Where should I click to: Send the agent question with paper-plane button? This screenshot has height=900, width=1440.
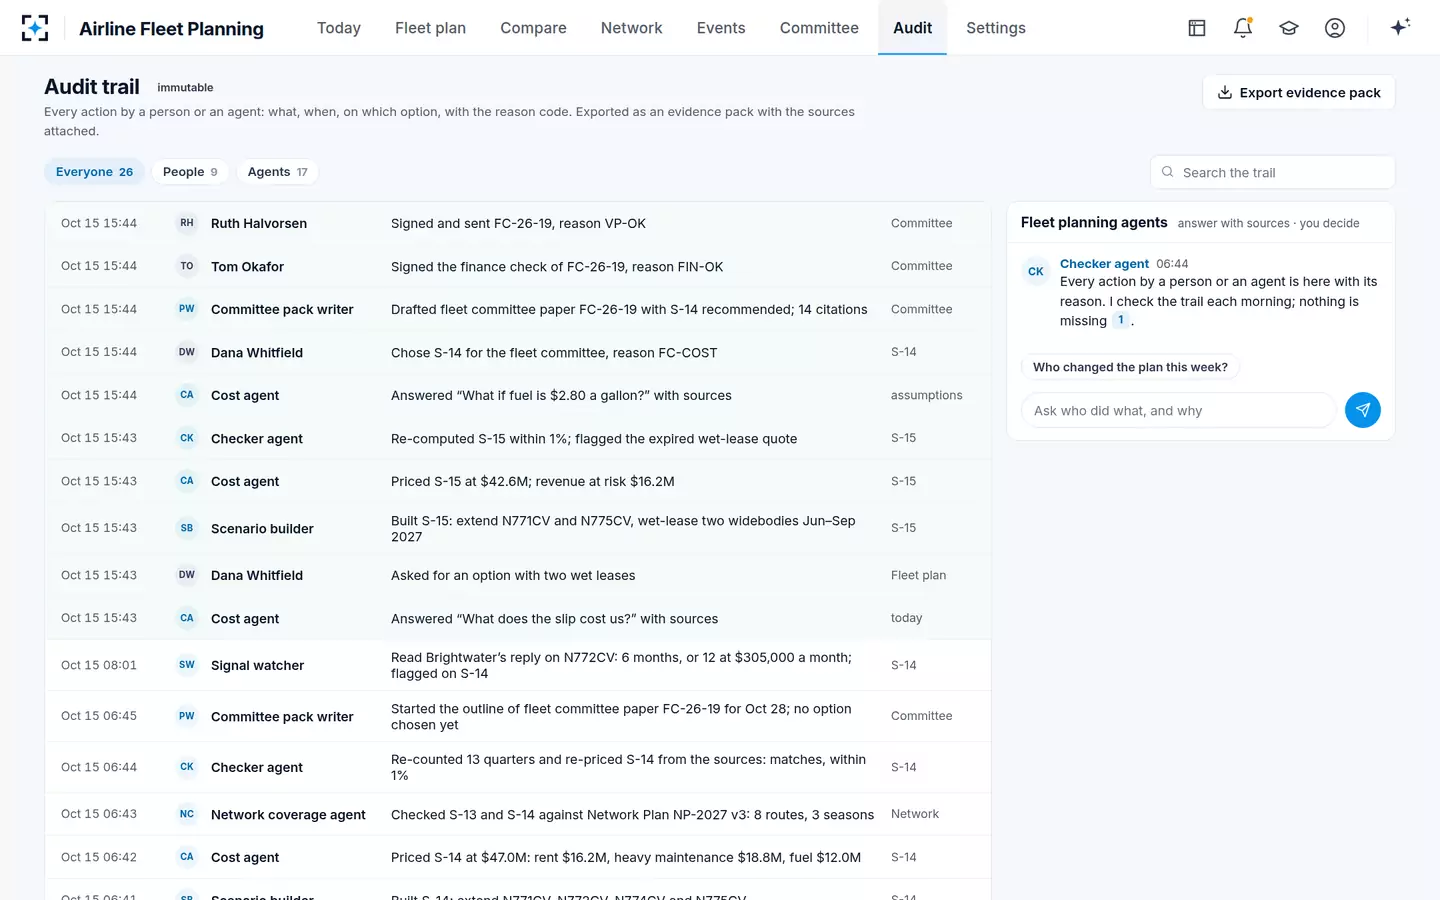click(1363, 410)
